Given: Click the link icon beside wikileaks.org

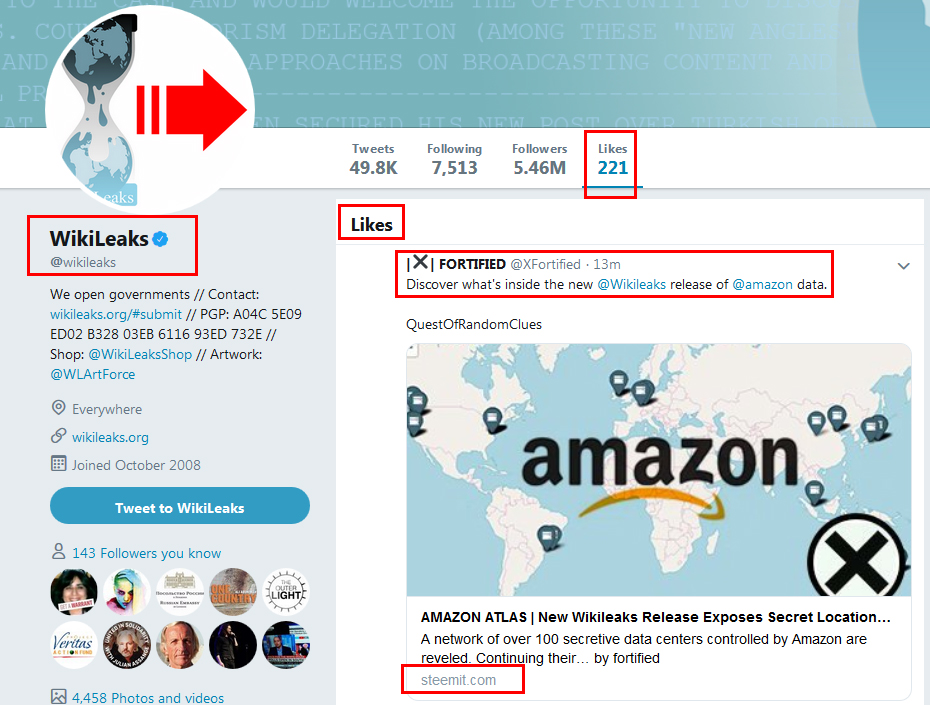Looking at the screenshot, I should pyautogui.click(x=58, y=436).
